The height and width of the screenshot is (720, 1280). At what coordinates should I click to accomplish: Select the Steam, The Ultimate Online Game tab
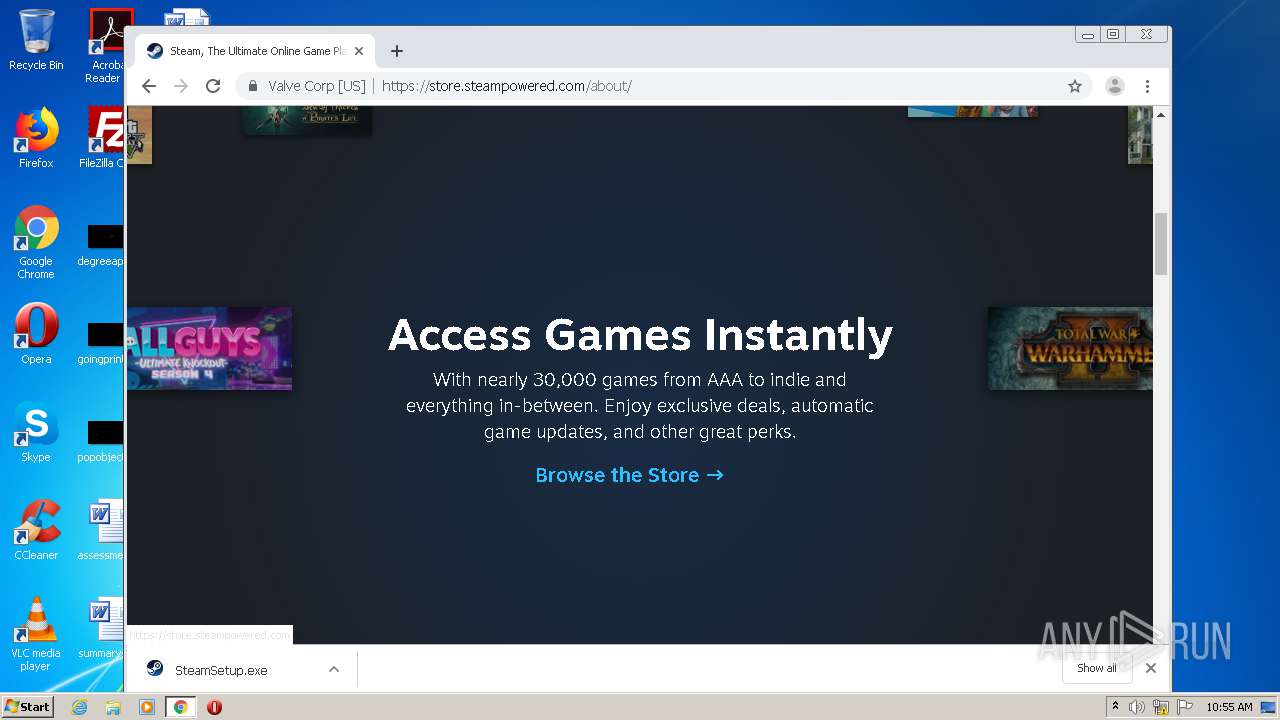[x=255, y=51]
